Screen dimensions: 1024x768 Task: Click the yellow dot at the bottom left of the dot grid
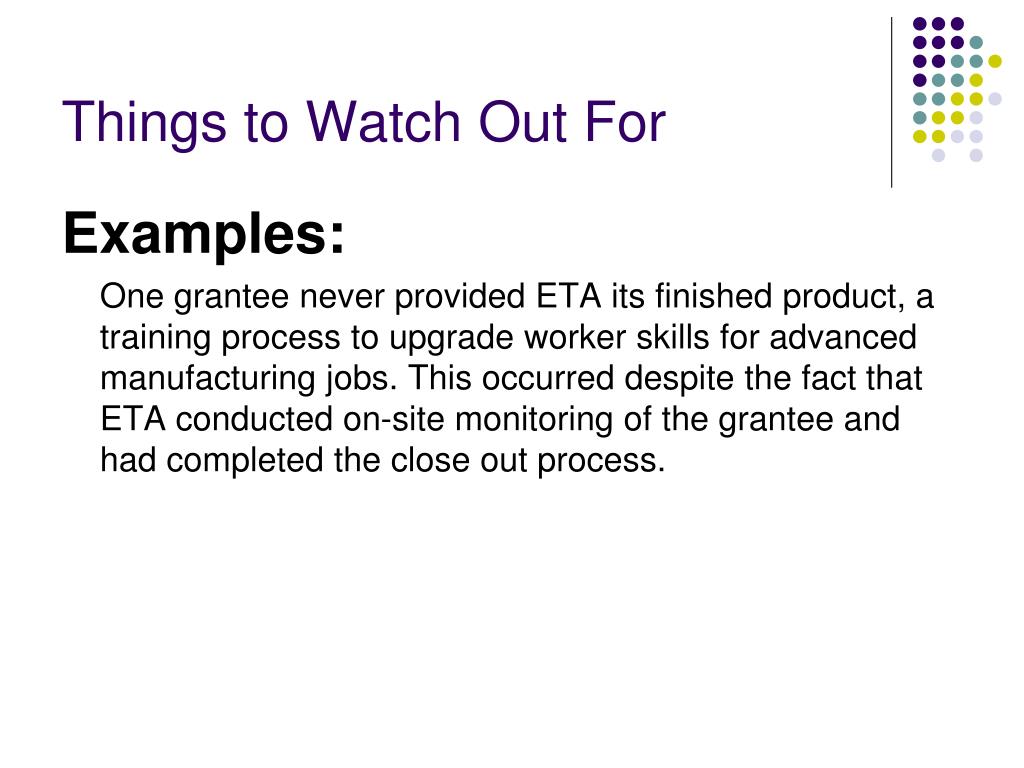click(x=920, y=136)
